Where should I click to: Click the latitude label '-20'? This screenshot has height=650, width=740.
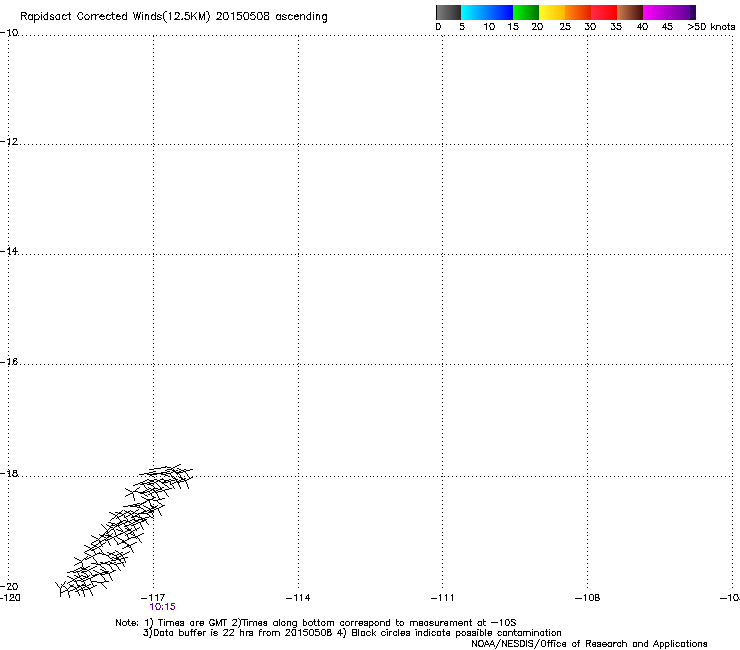tap(9, 586)
